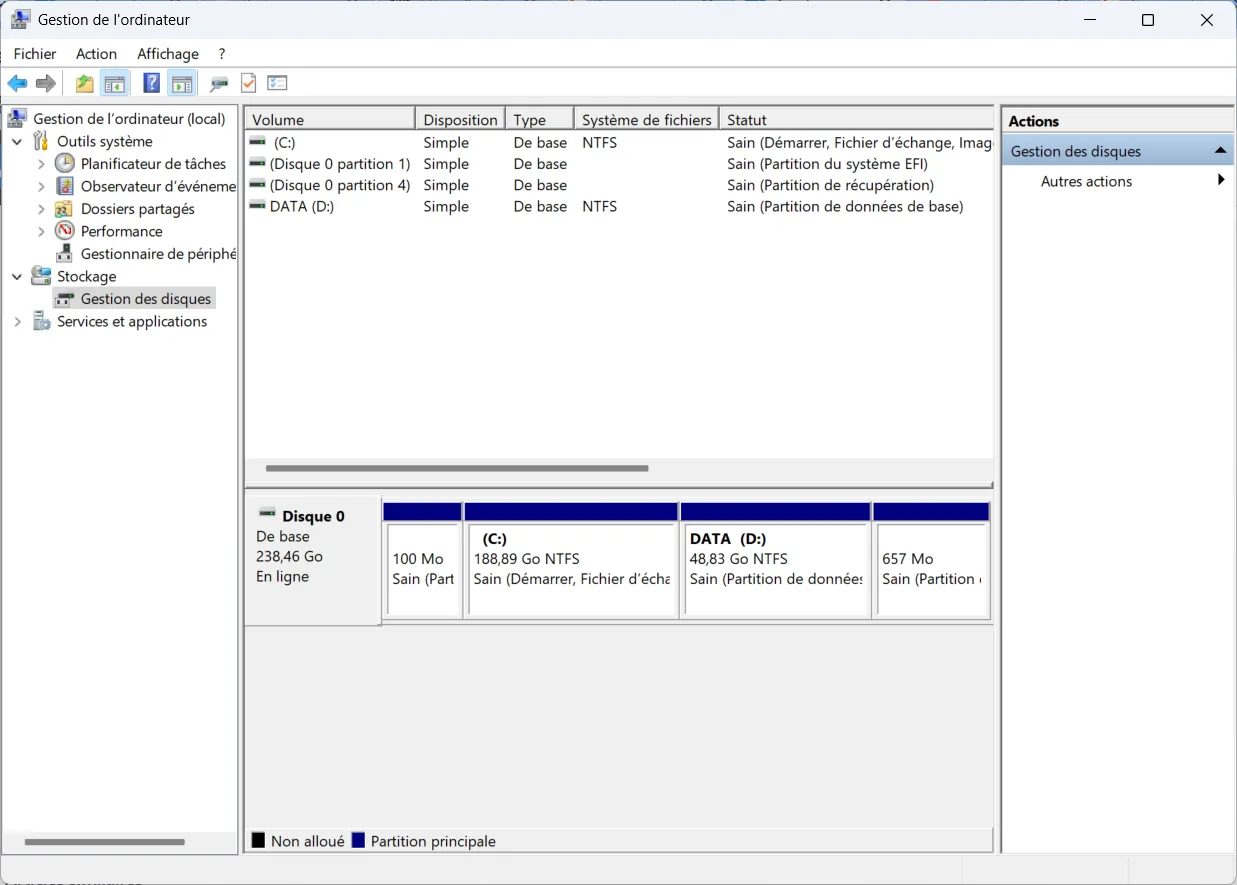The image size is (1237, 885).
Task: Click the Performance red icon
Action: pos(65,231)
